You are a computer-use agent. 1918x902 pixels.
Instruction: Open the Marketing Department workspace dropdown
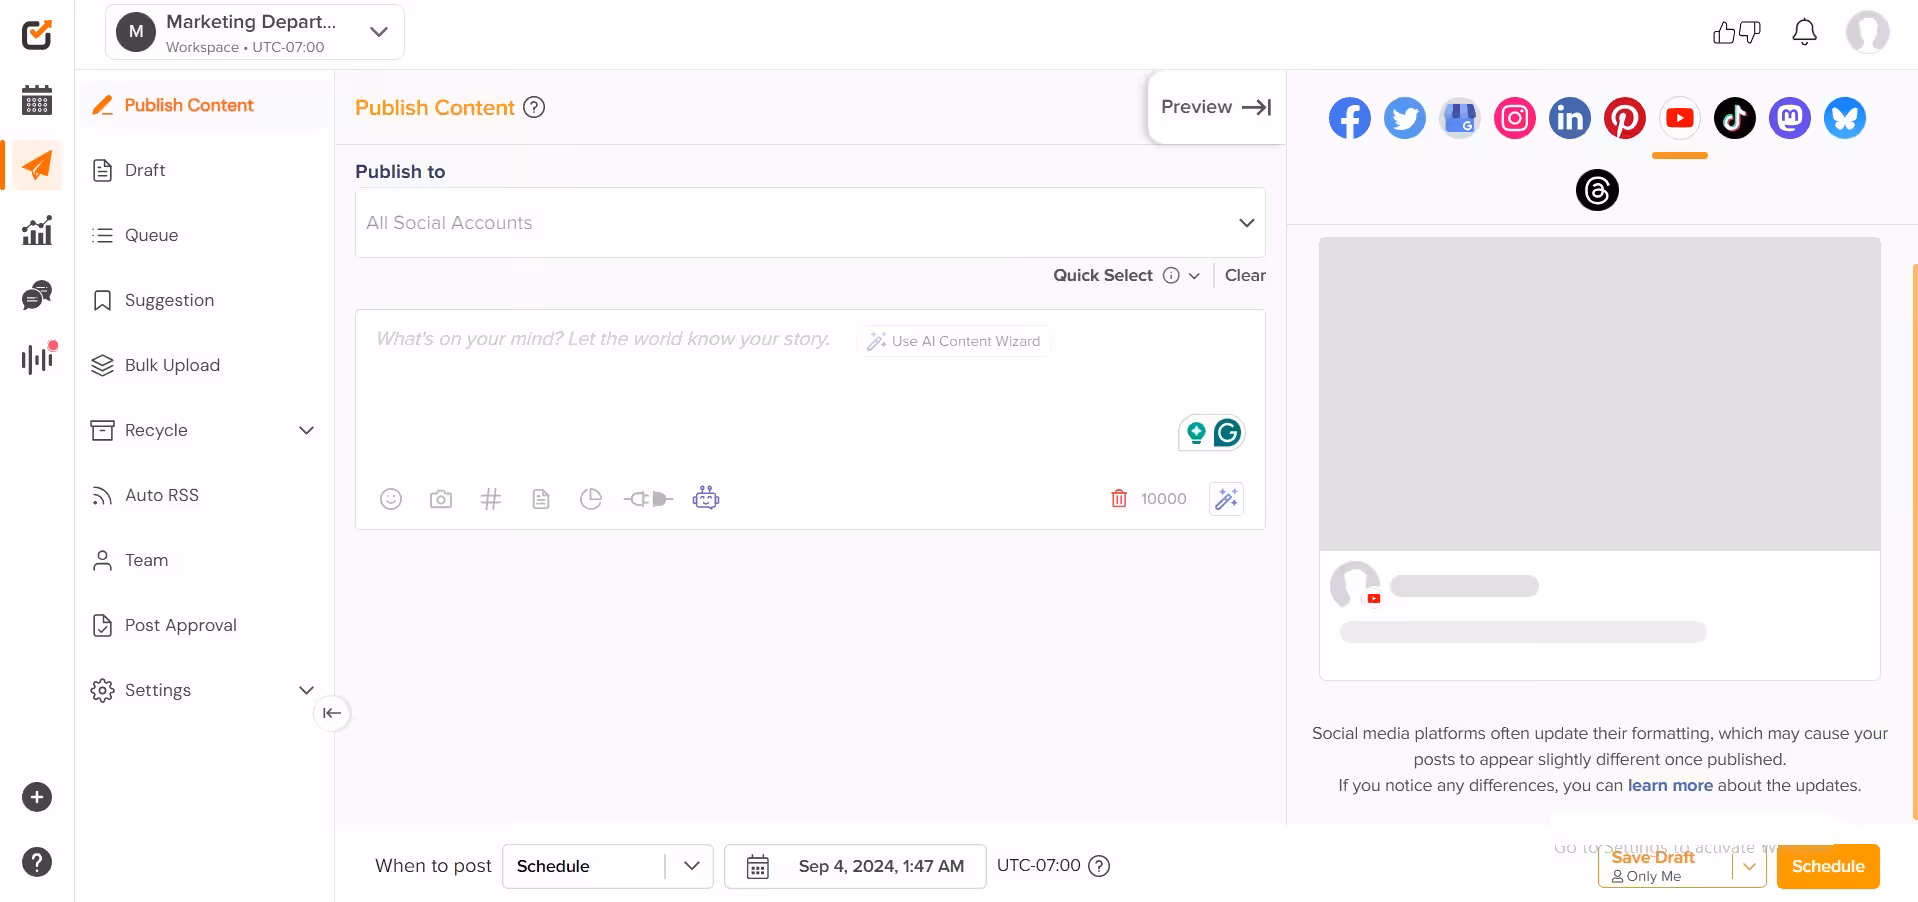coord(255,32)
